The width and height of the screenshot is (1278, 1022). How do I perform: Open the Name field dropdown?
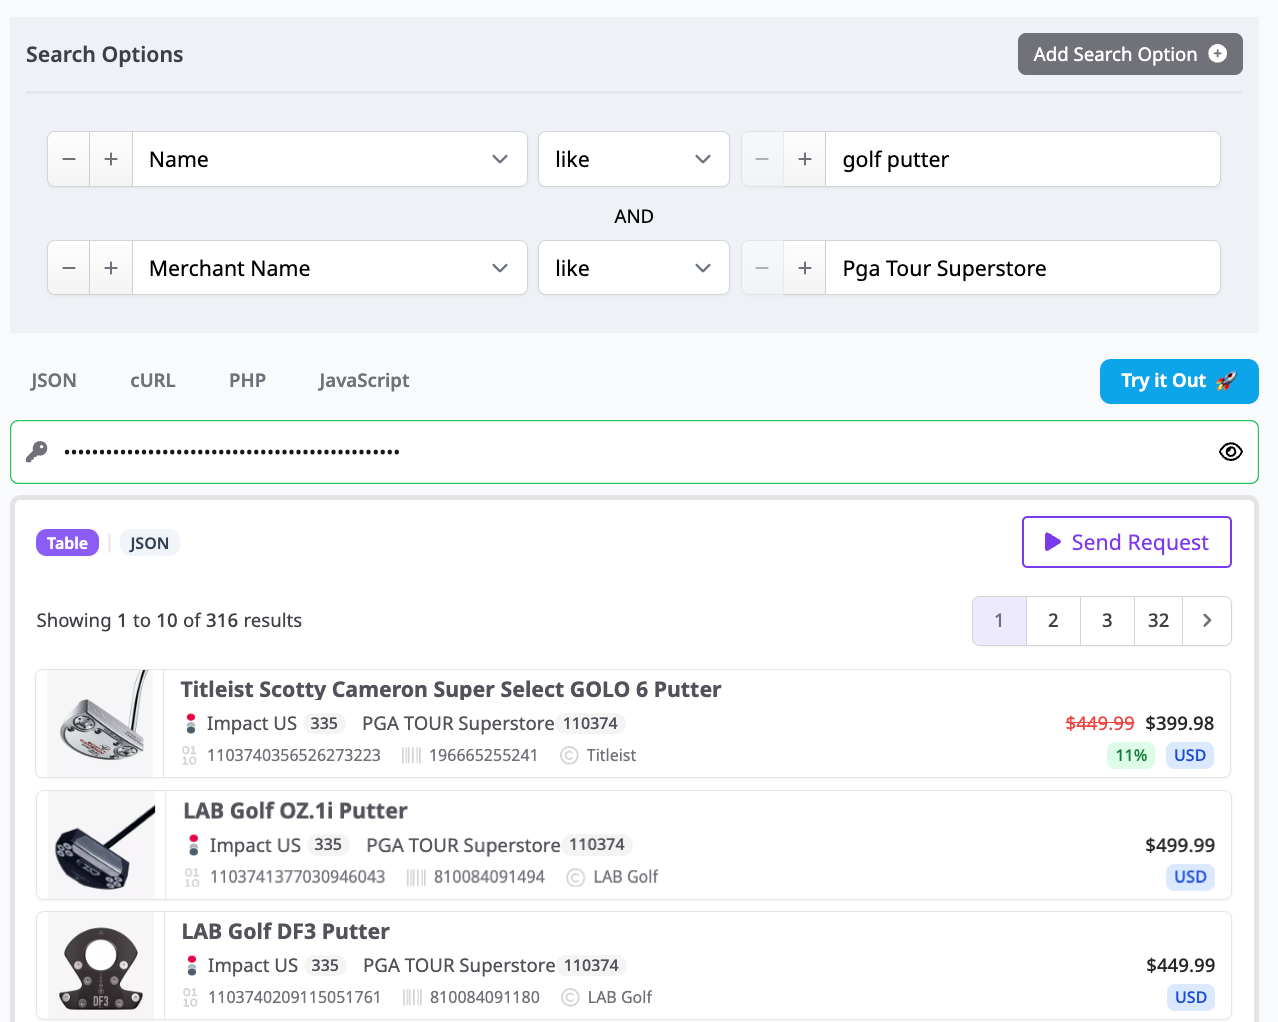pos(330,159)
